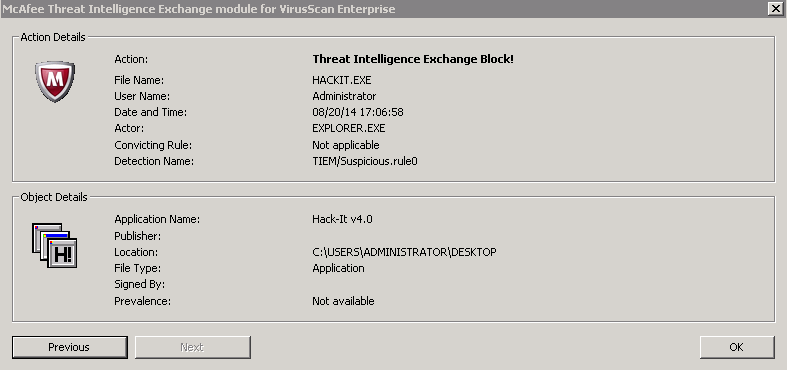
Task: Confirm the dialog with OK
Action: (737, 347)
